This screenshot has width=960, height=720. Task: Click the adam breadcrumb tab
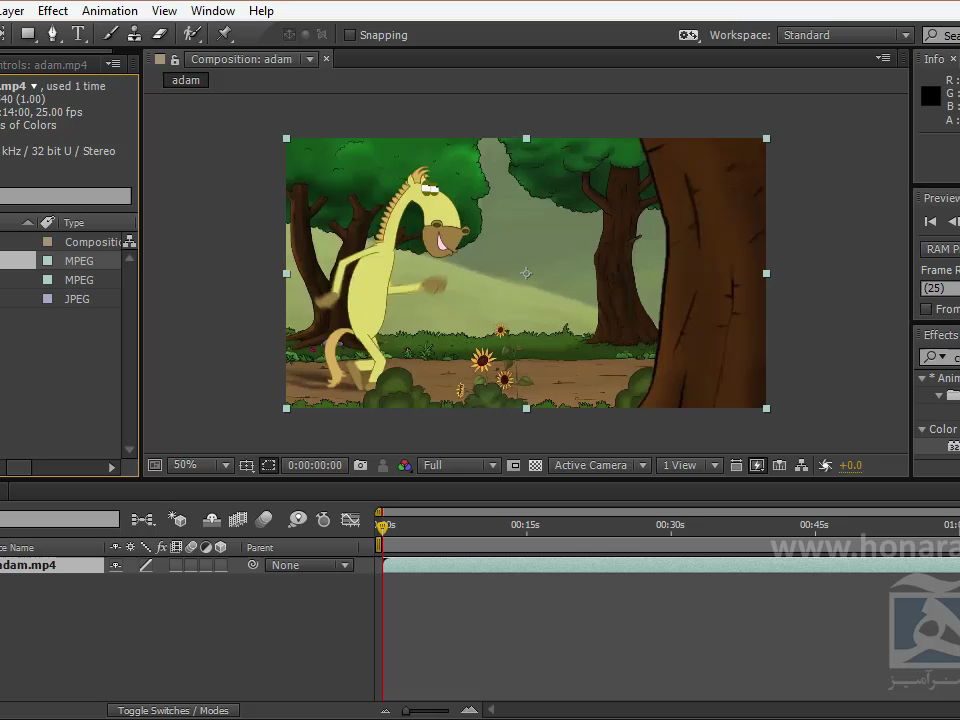point(186,80)
